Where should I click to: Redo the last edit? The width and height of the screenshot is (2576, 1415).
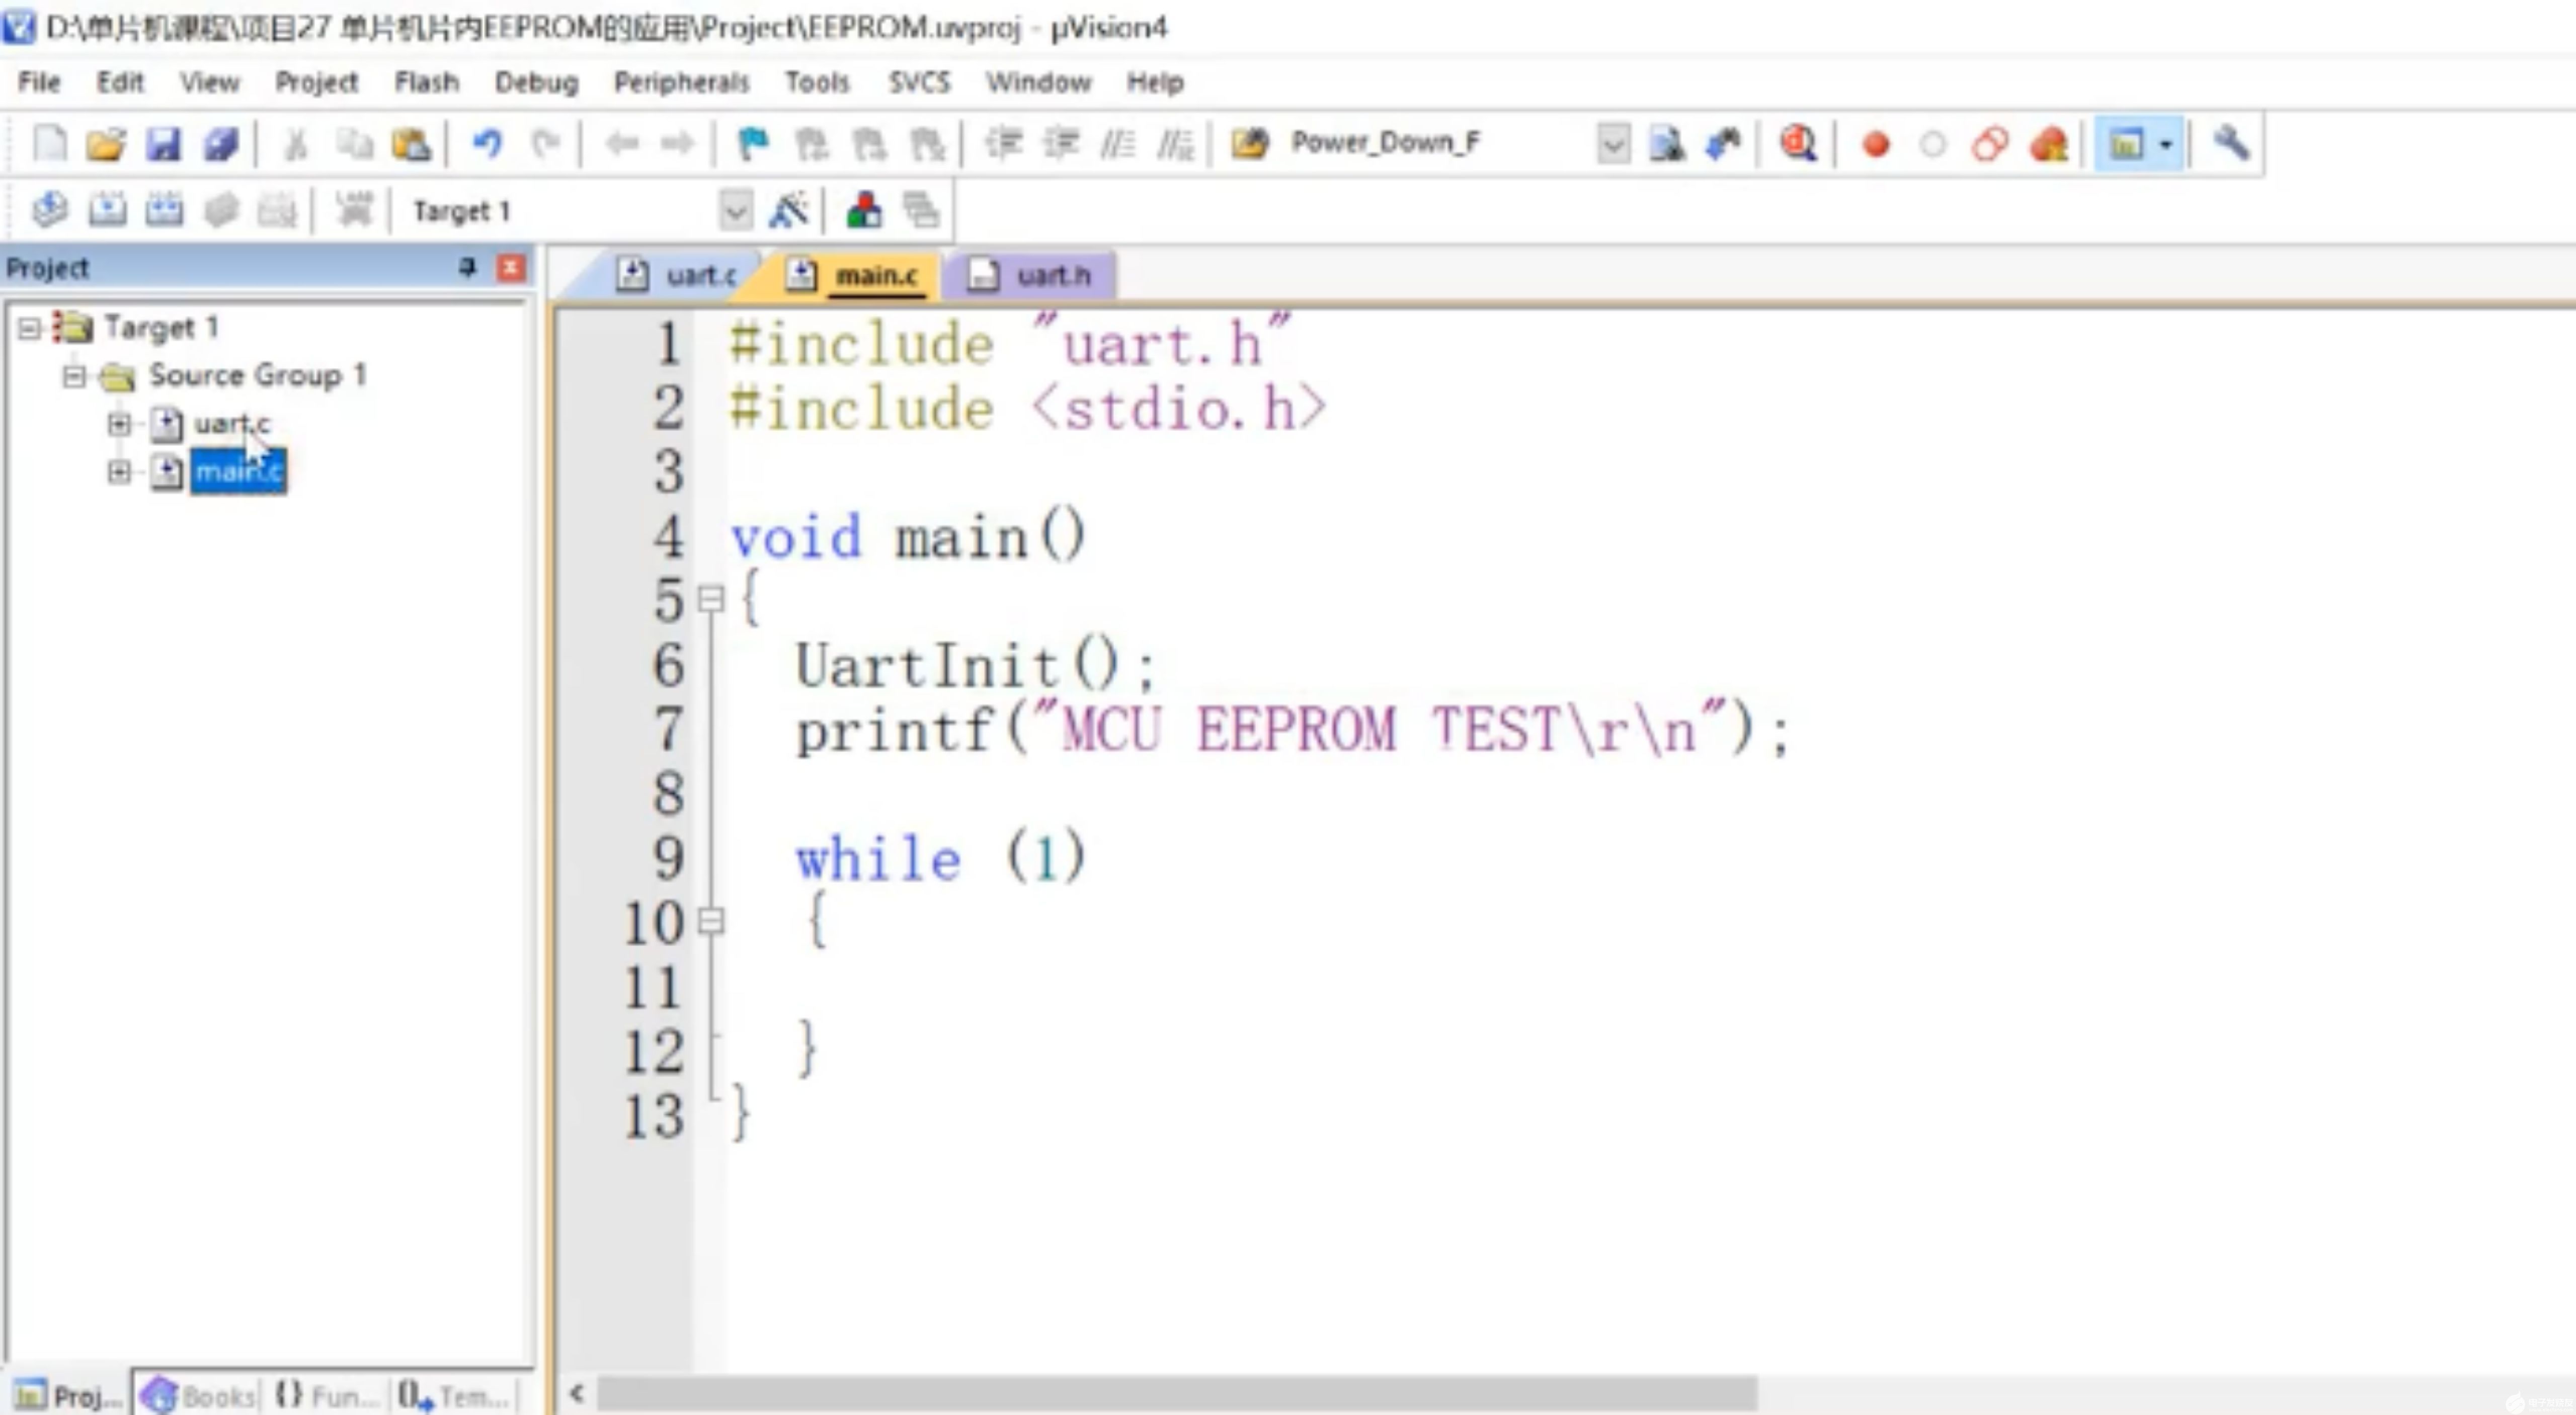(546, 144)
